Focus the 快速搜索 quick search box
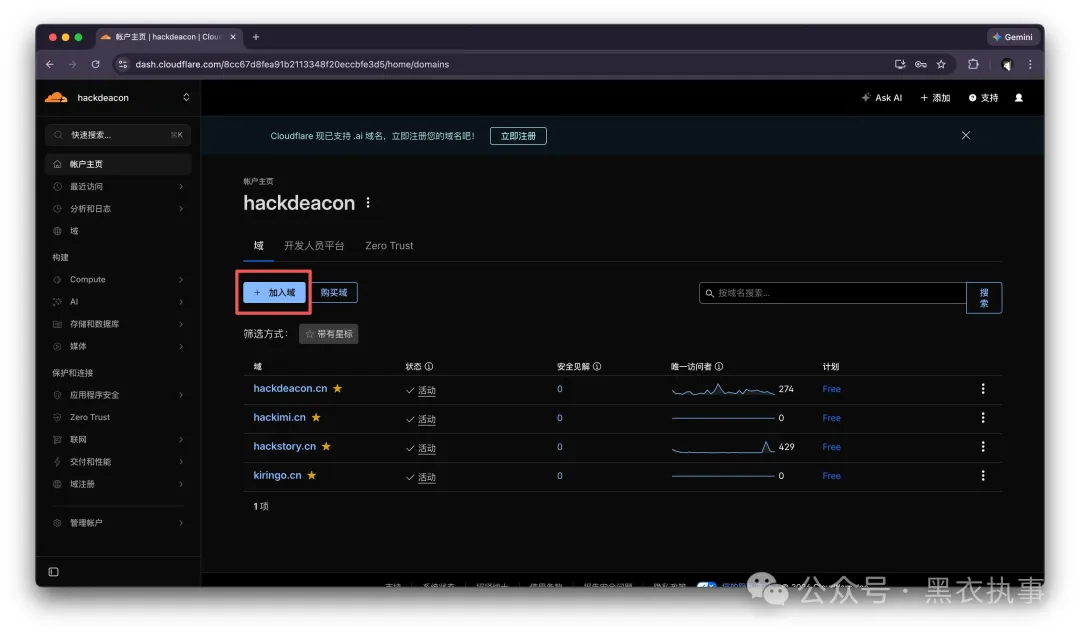This screenshot has height=634, width=1080. pyautogui.click(x=118, y=134)
